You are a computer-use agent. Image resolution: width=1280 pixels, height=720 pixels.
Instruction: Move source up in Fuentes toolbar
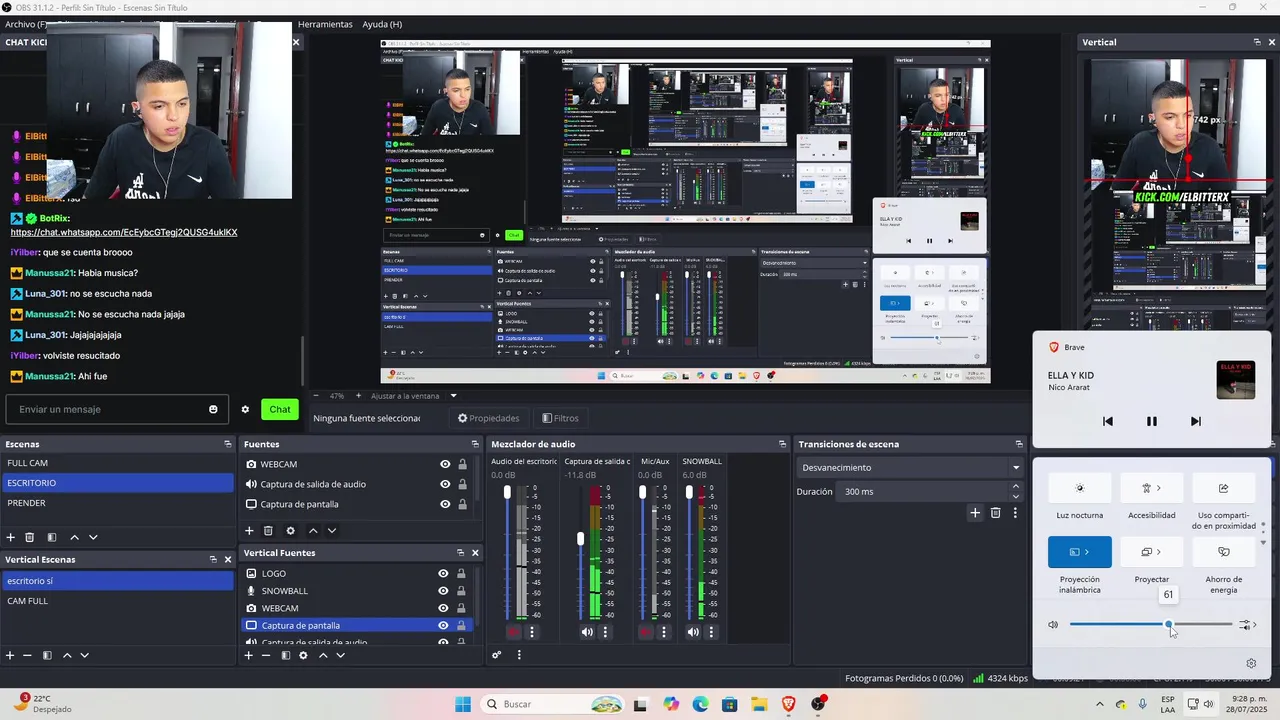tap(313, 531)
